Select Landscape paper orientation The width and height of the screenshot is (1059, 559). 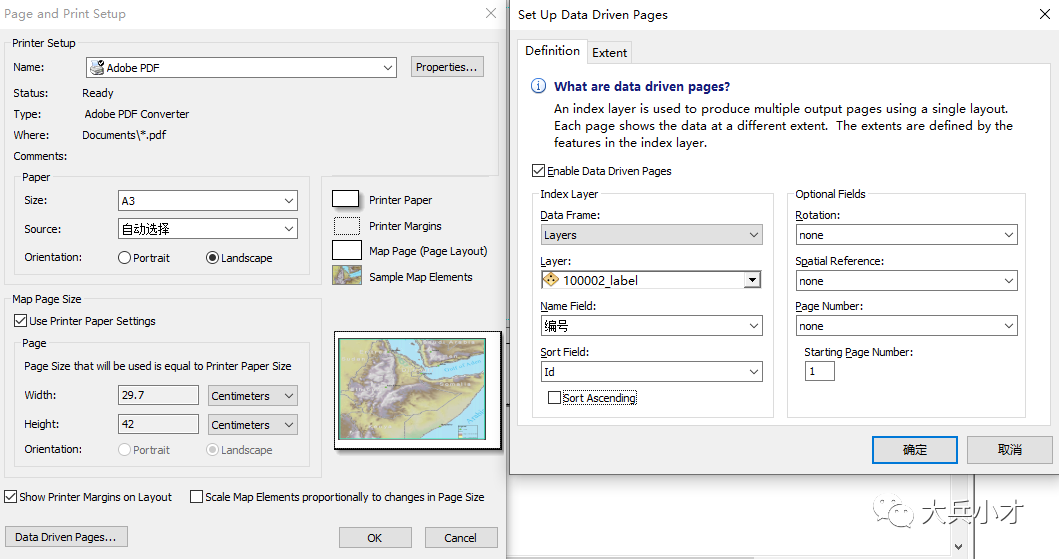(x=212, y=258)
